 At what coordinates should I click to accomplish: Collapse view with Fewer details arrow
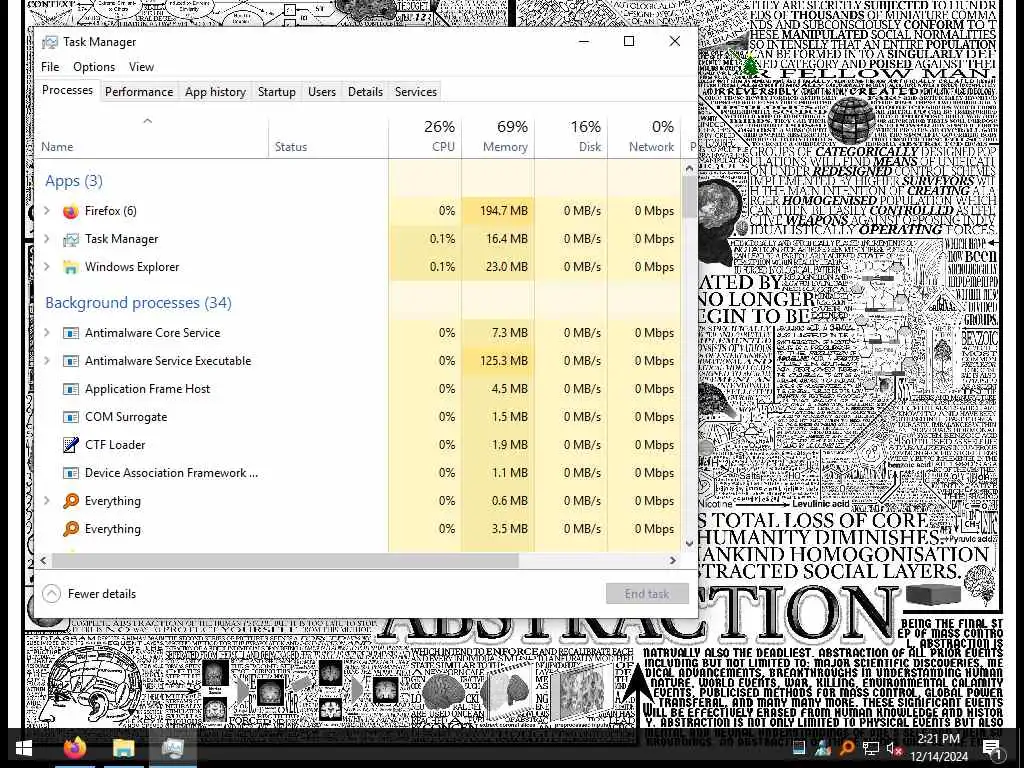(52, 594)
